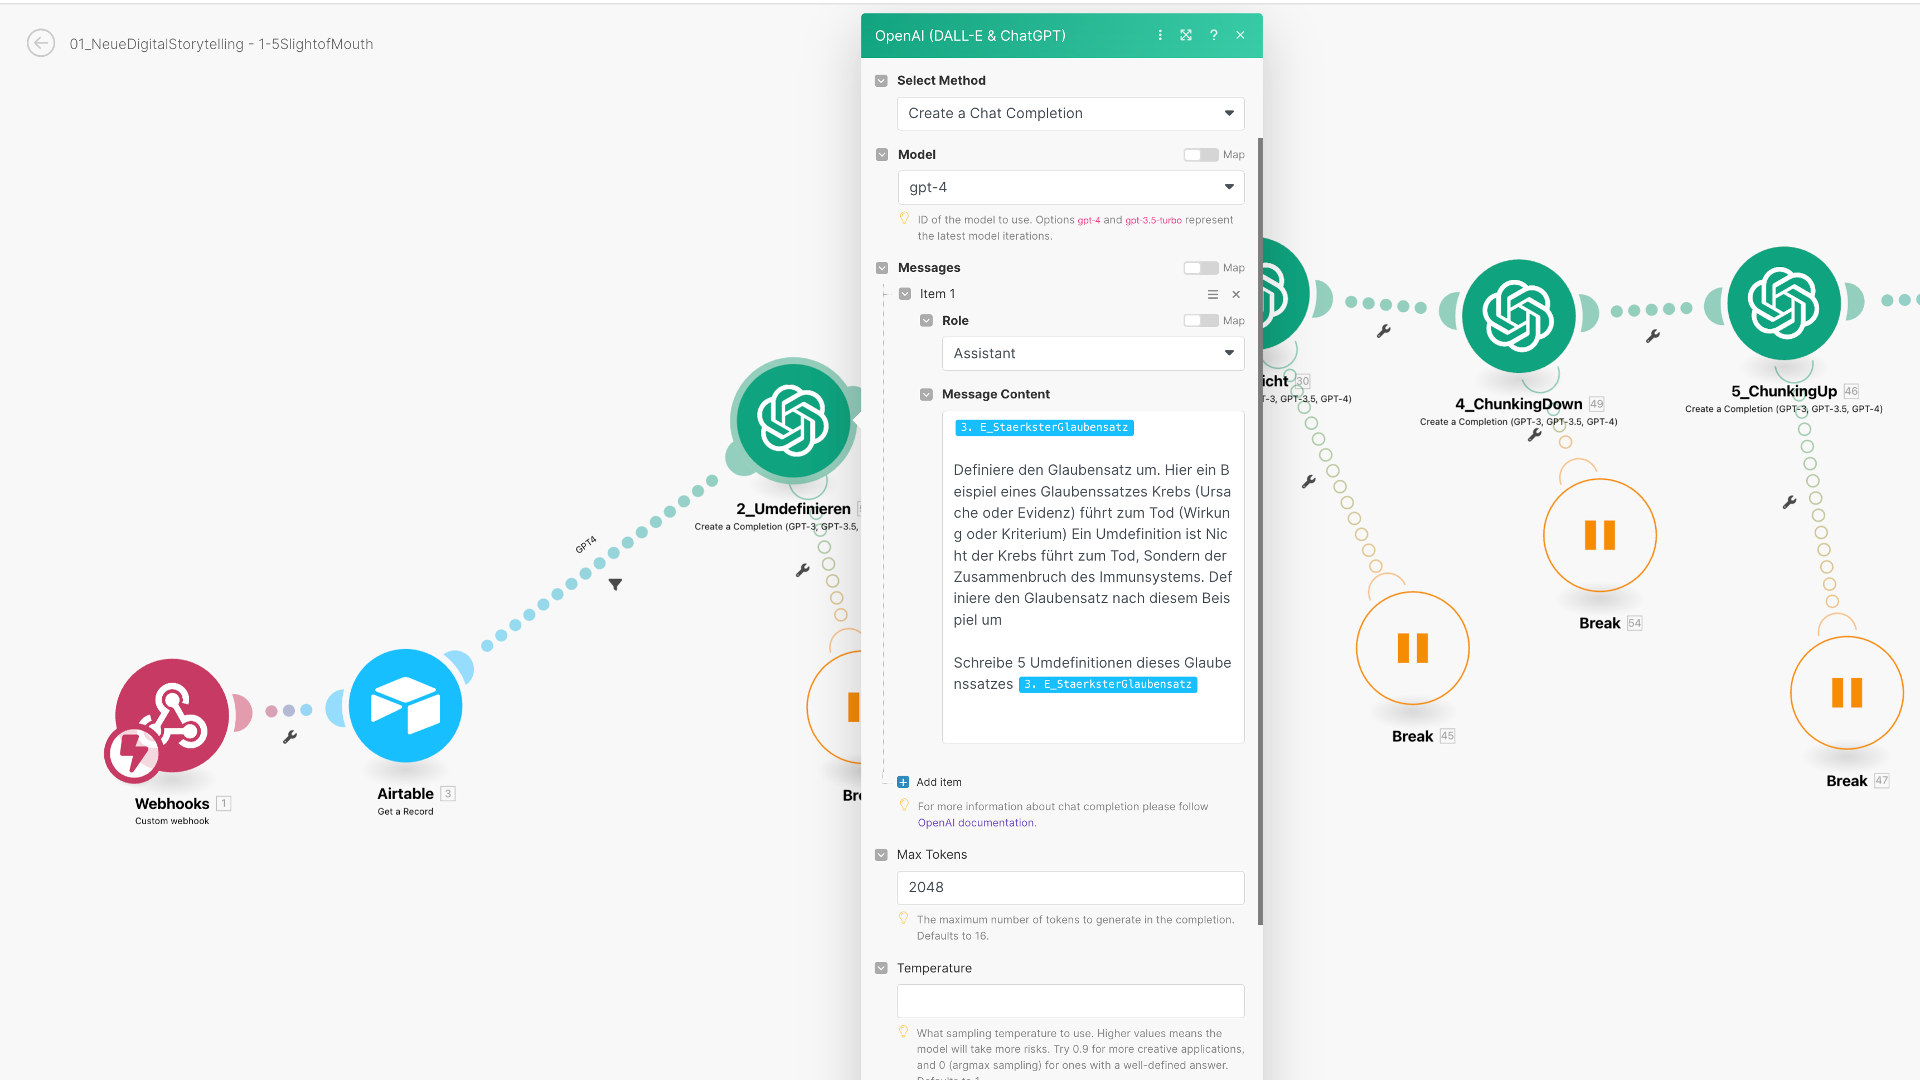Open the gpt-4 model dropdown

click(x=1070, y=187)
